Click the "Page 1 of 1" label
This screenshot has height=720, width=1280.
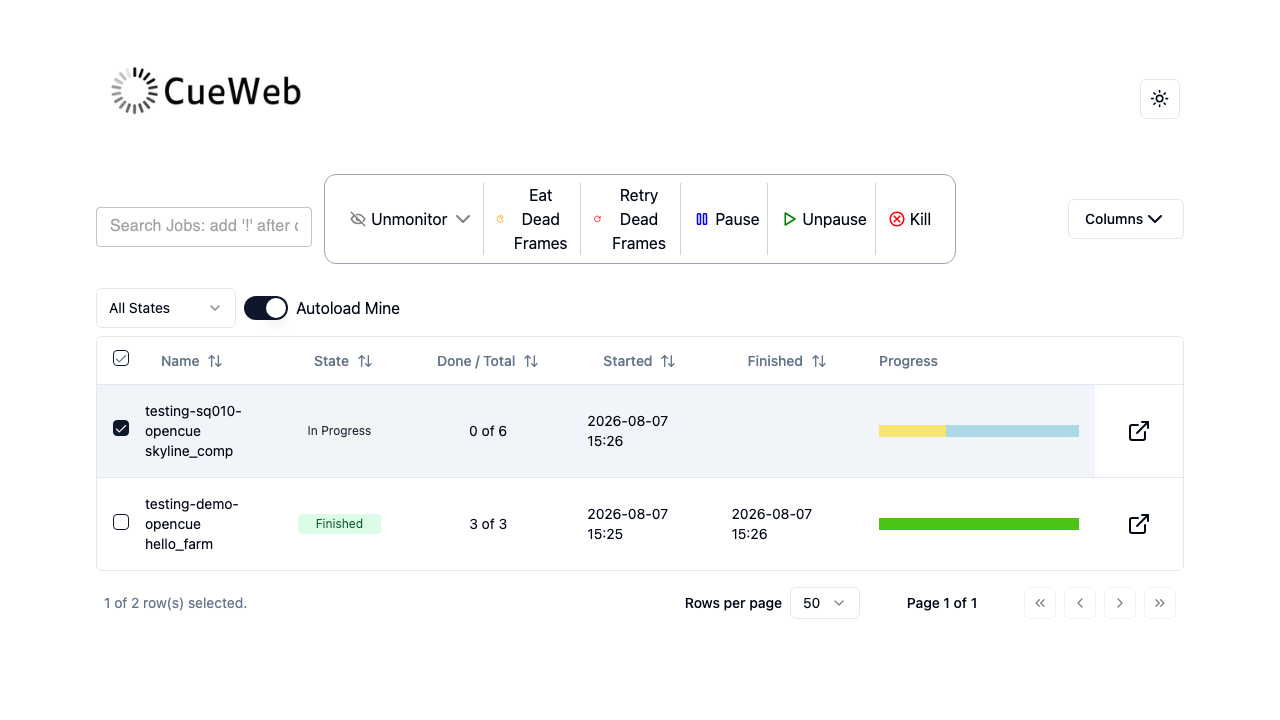click(942, 603)
